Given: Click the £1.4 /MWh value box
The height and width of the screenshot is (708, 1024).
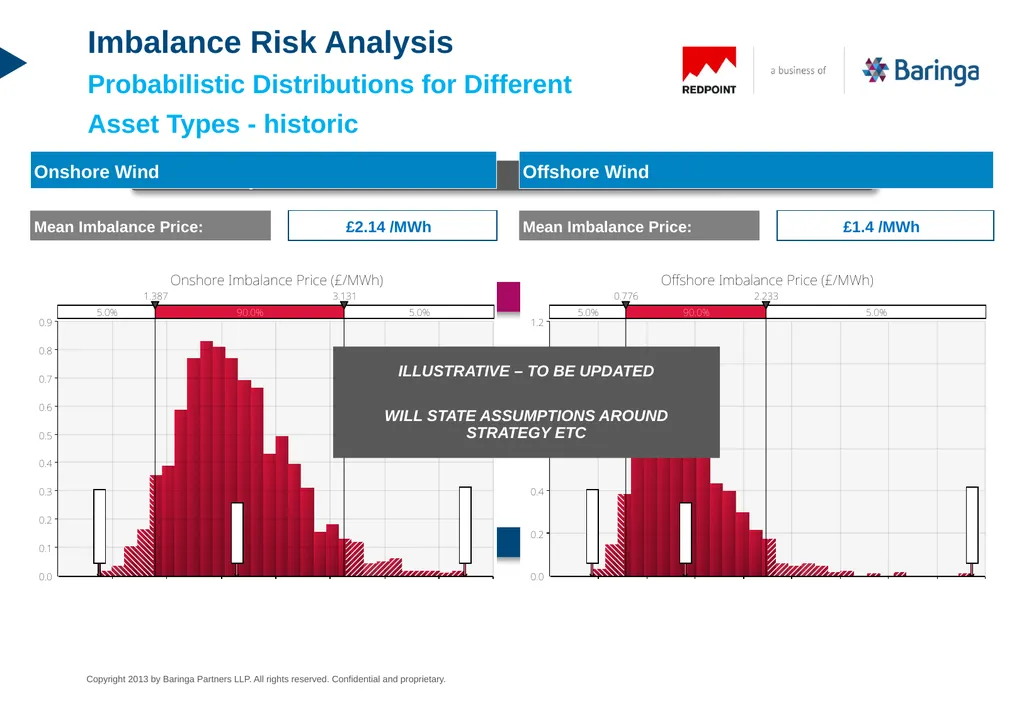Looking at the screenshot, I should coord(885,226).
